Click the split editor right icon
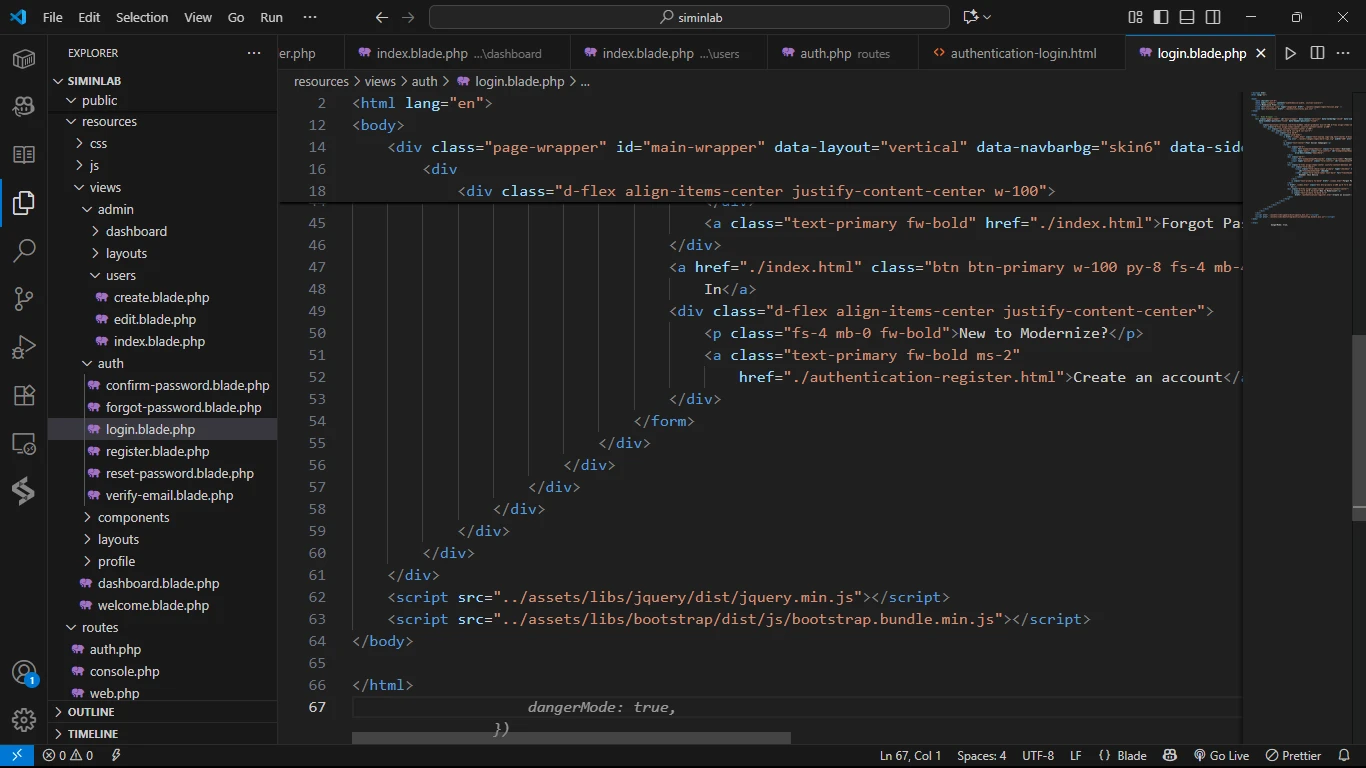The image size is (1366, 768). [x=1317, y=53]
